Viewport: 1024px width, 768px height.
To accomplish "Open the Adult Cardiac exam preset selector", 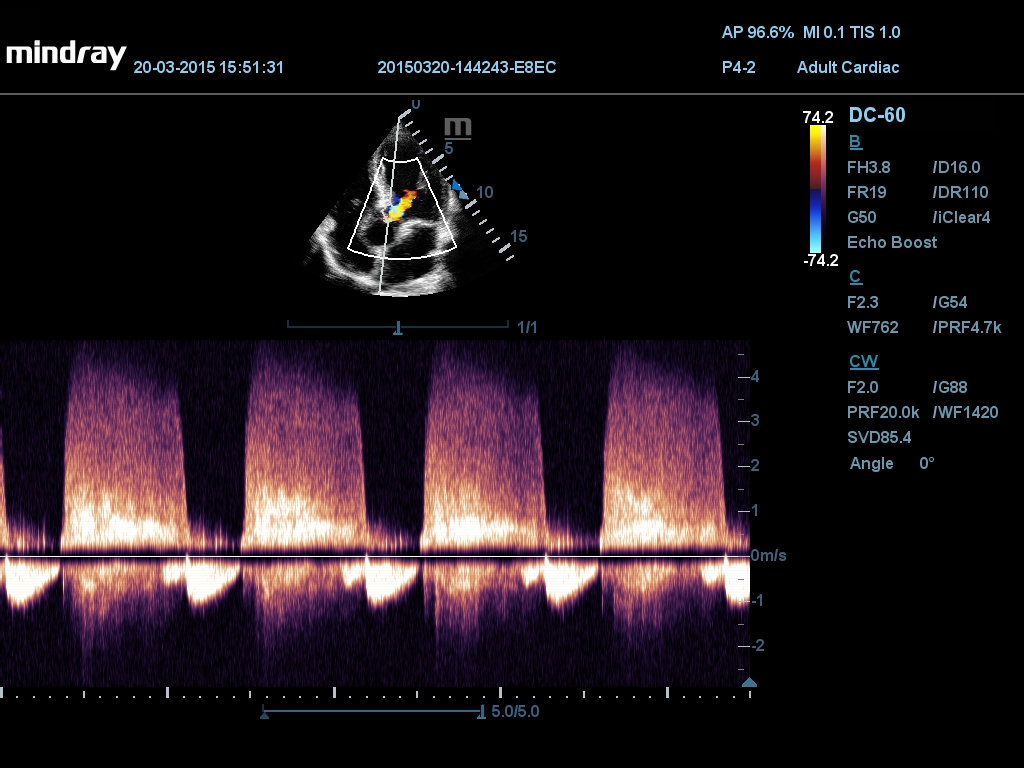I will pos(848,68).
